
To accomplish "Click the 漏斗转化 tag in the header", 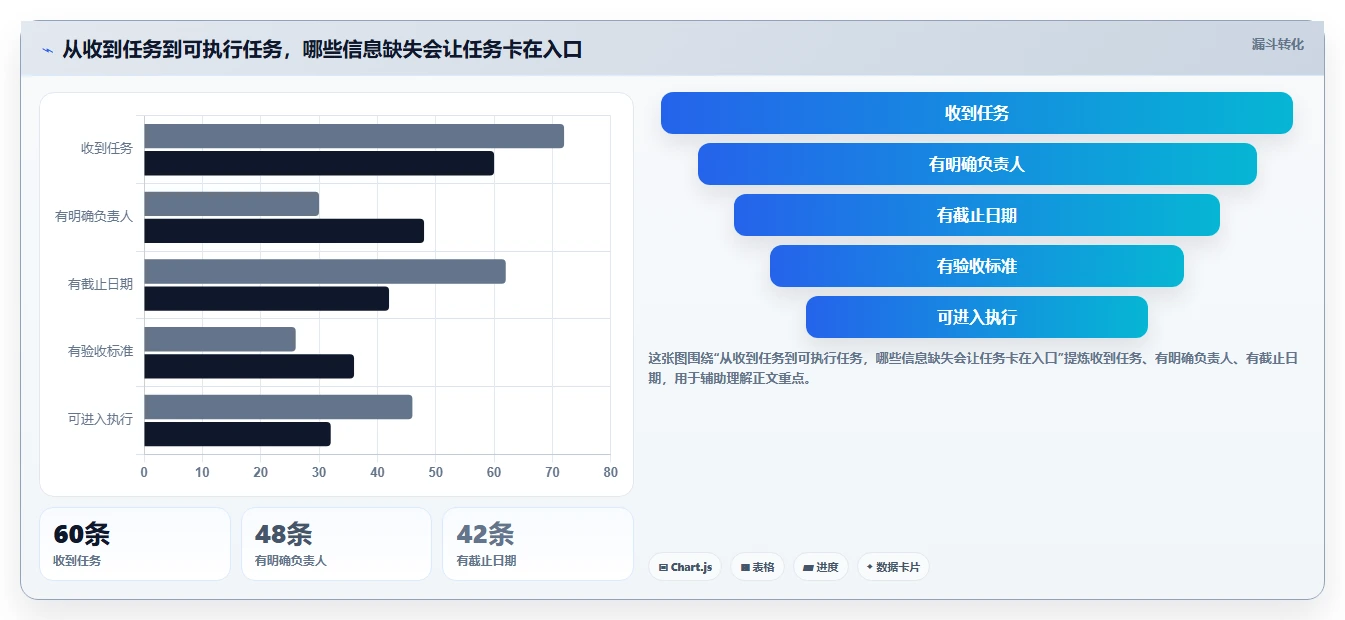I will pyautogui.click(x=1277, y=44).
